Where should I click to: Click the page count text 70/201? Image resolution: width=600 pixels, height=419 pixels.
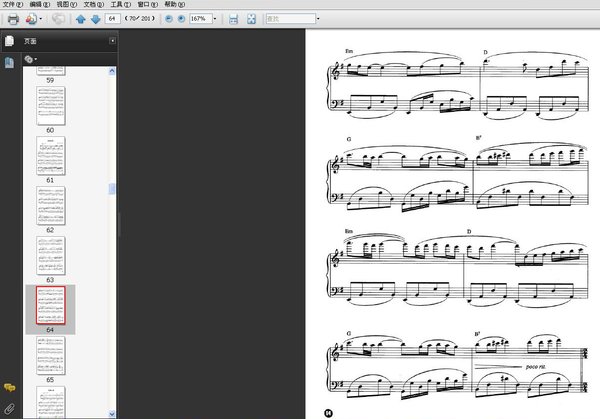[x=140, y=18]
